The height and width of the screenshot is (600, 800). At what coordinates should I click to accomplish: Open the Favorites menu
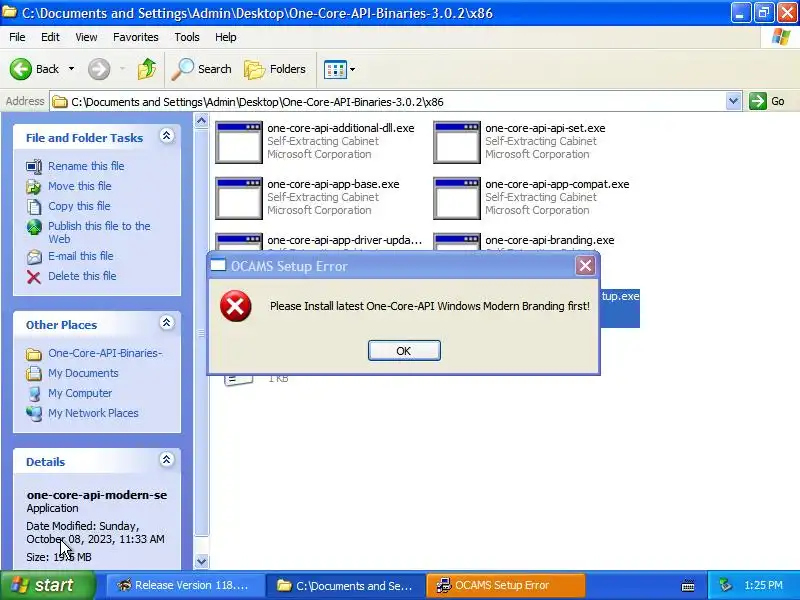136,37
